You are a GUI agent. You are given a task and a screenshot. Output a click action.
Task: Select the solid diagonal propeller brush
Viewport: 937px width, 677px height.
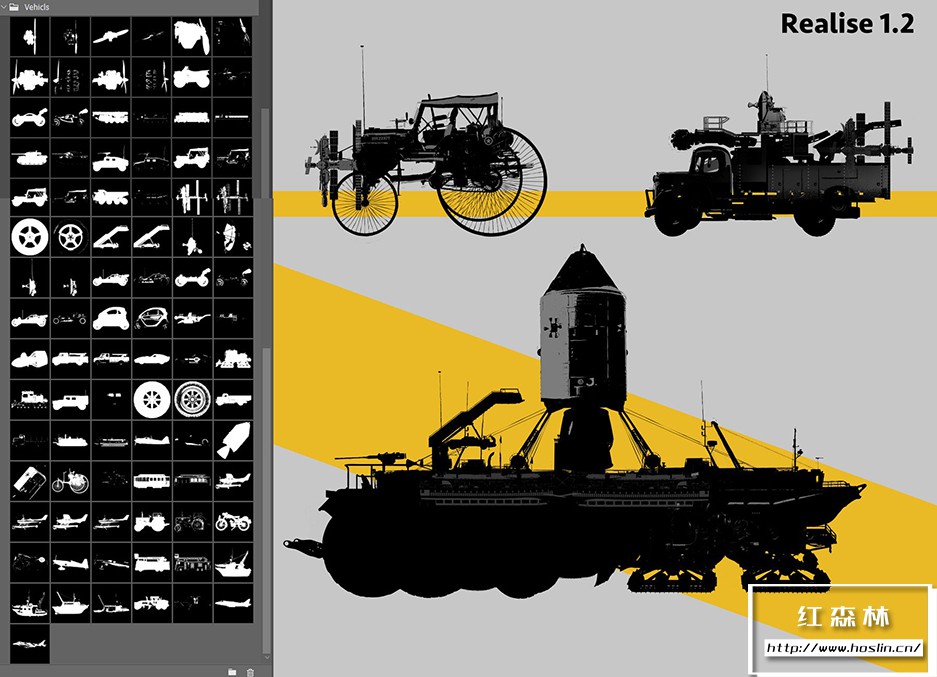tap(111, 36)
